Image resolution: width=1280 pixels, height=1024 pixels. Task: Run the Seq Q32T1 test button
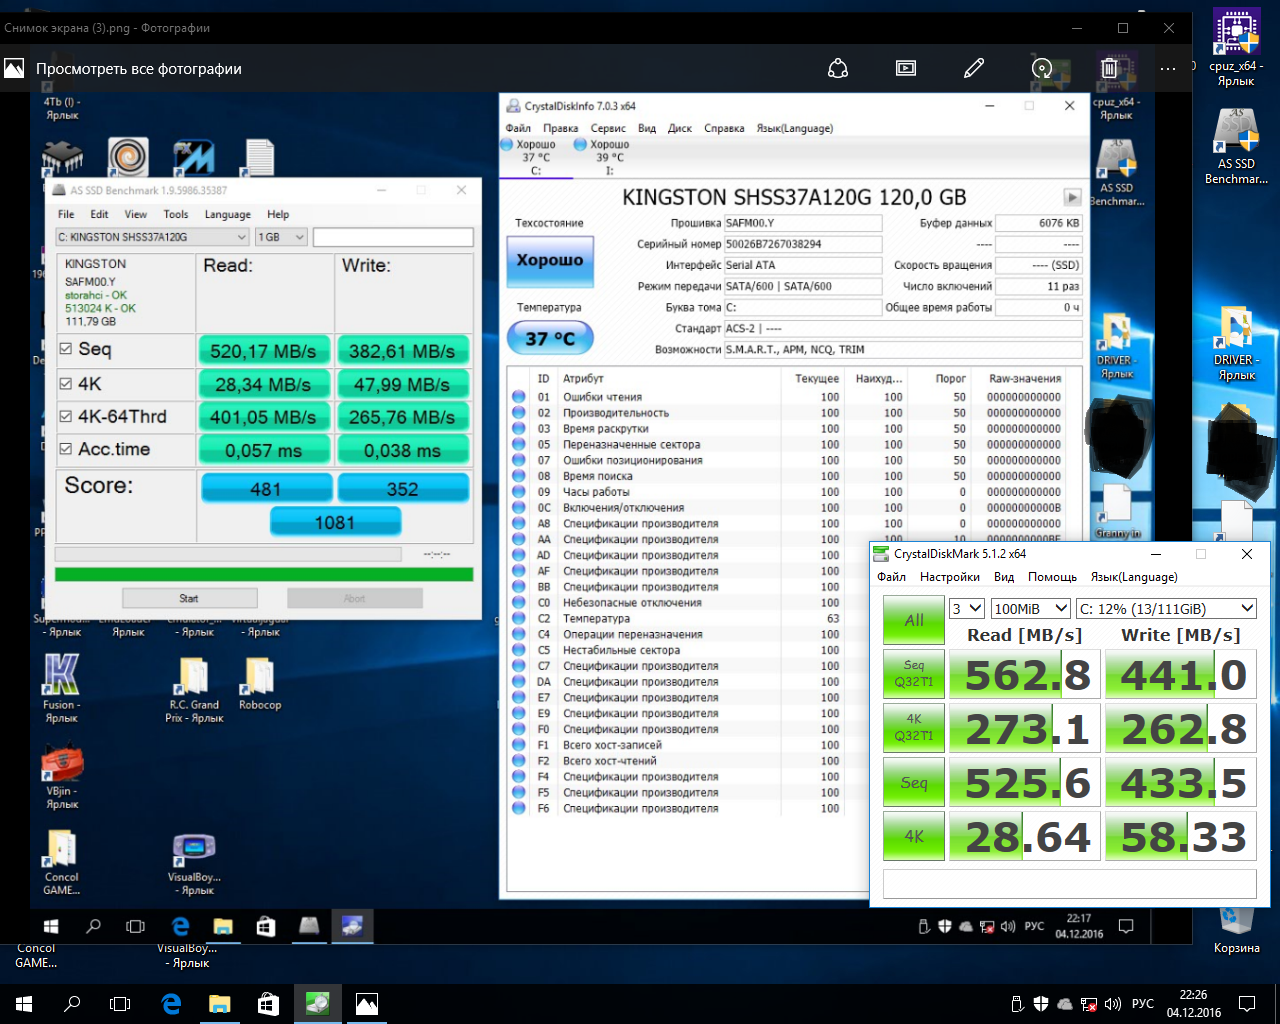coord(914,673)
